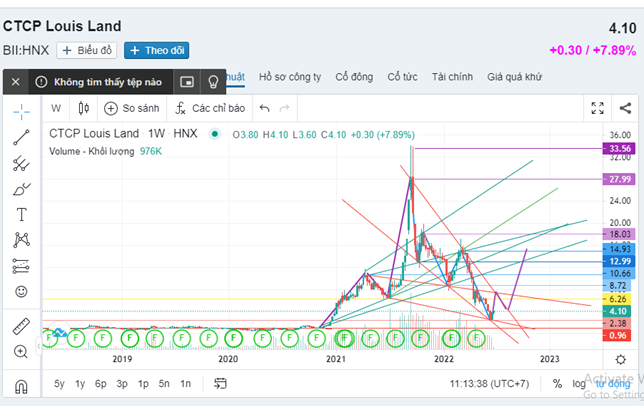The image size is (644, 406).
Task: Select the ruler measure tool
Action: 21,326
